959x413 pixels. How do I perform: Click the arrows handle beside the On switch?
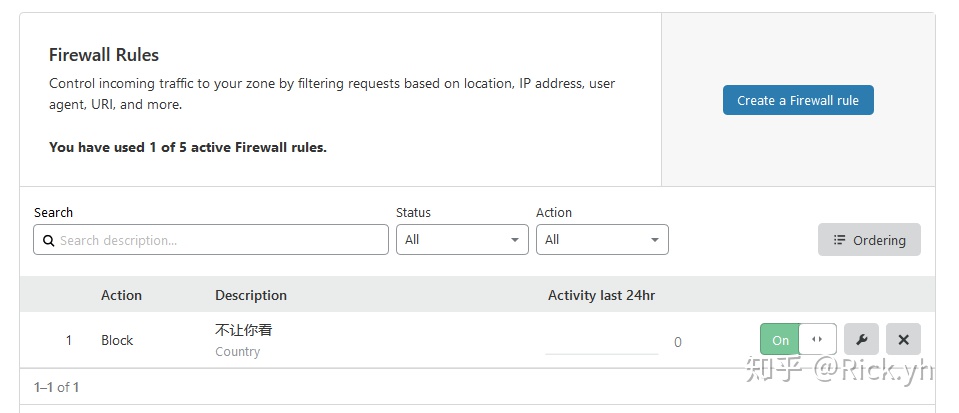(817, 340)
